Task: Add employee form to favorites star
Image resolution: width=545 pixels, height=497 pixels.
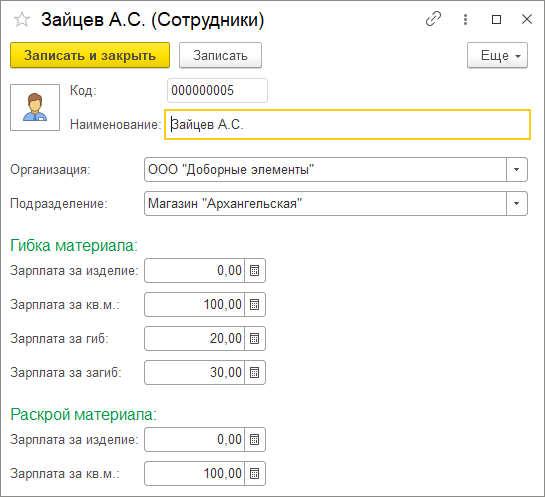Action: (x=22, y=19)
